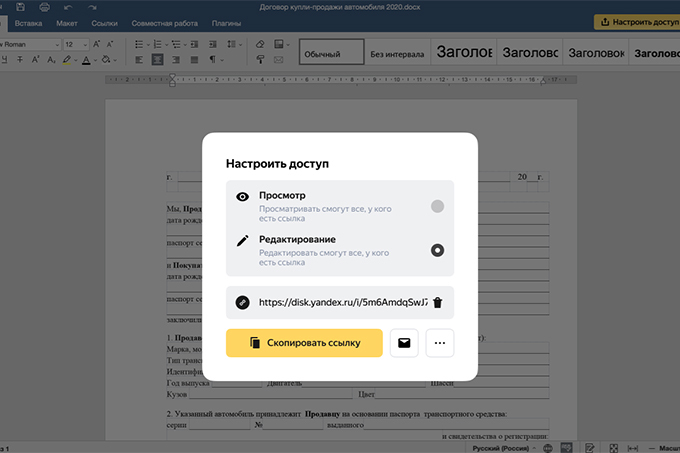Click the clear formatting eraser icon
Viewport: 680px width, 453px height.
tap(260, 44)
